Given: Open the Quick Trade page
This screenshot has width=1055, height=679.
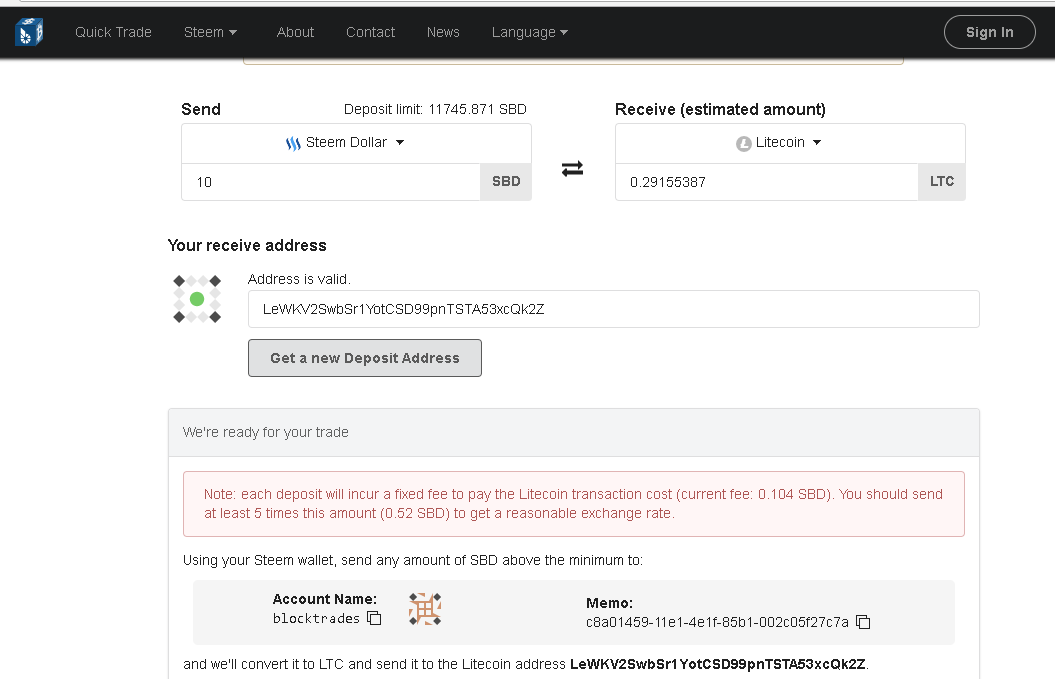Looking at the screenshot, I should [x=113, y=32].
